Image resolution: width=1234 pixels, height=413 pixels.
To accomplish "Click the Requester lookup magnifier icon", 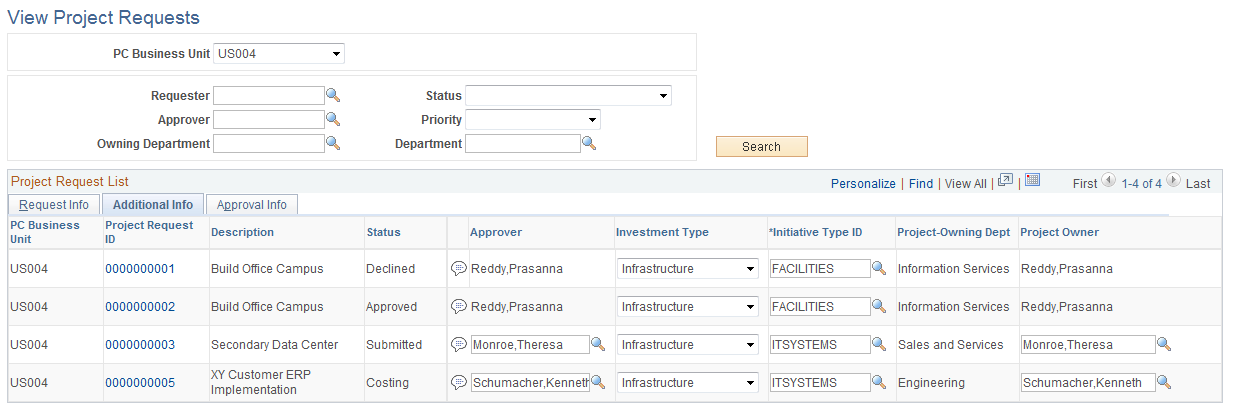I will (x=334, y=96).
